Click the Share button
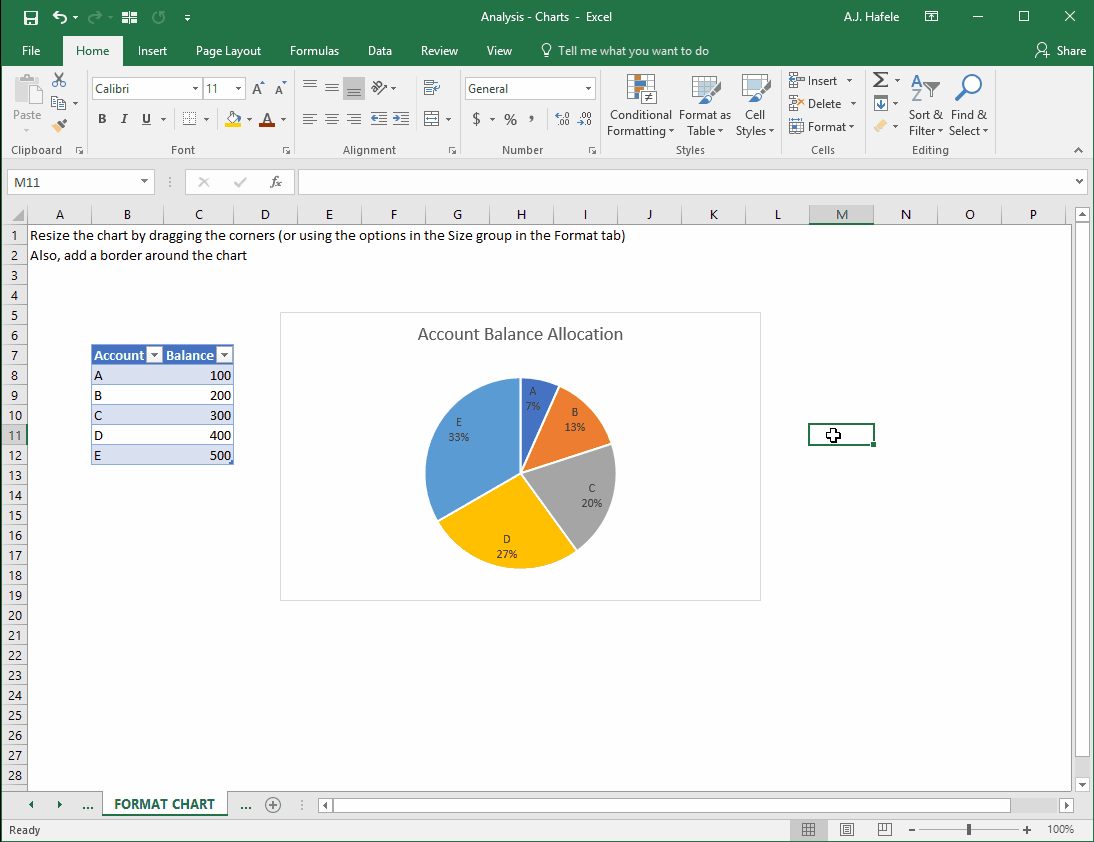 pyautogui.click(x=1060, y=51)
